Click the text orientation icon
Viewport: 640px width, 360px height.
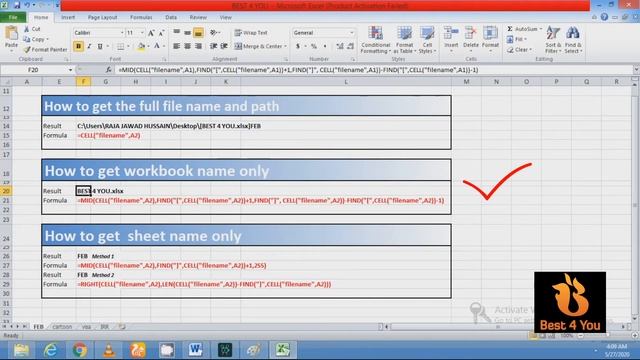(213, 32)
